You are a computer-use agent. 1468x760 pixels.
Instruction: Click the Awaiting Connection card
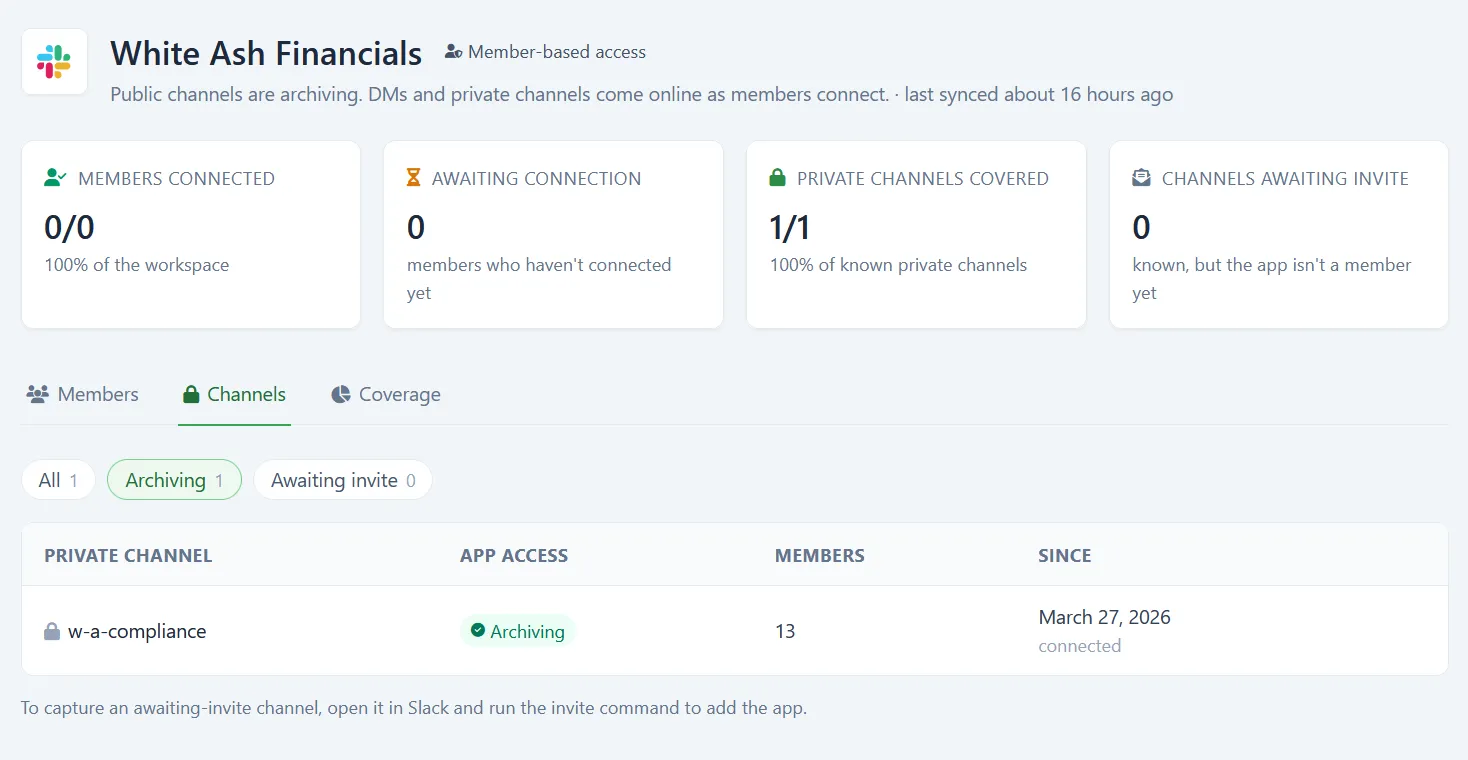coord(553,234)
